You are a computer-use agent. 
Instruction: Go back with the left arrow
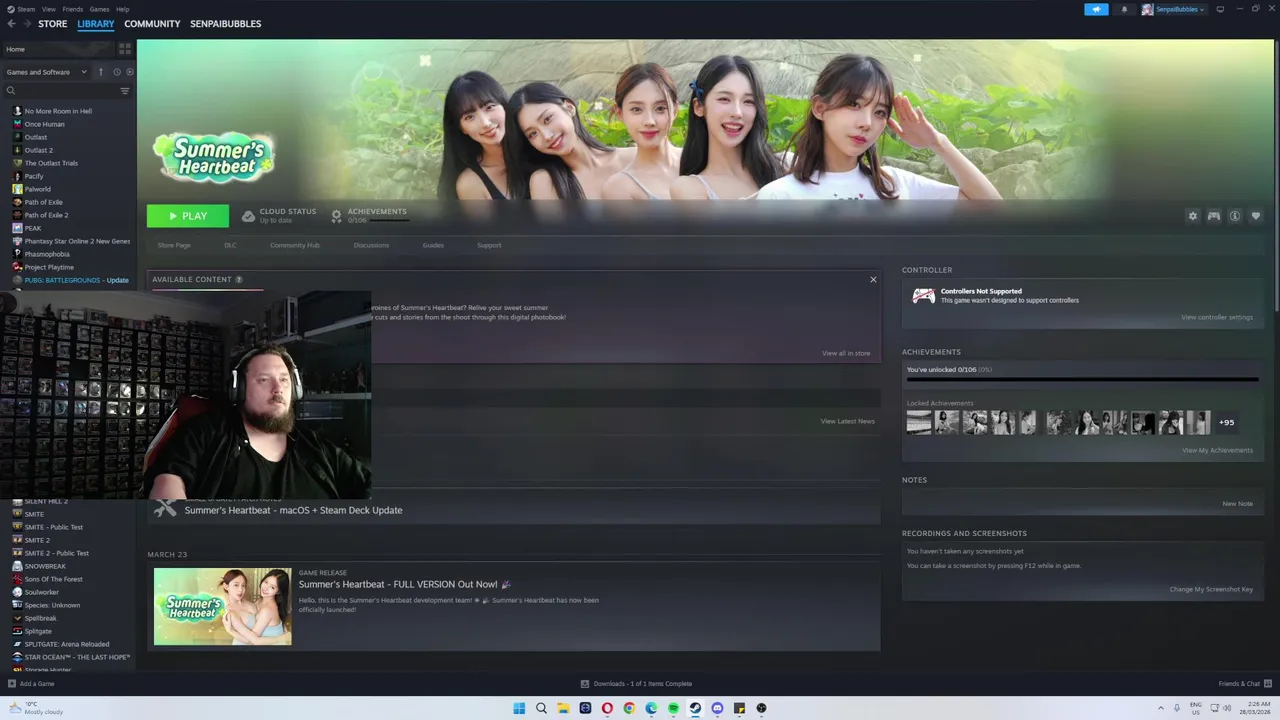click(x=12, y=24)
